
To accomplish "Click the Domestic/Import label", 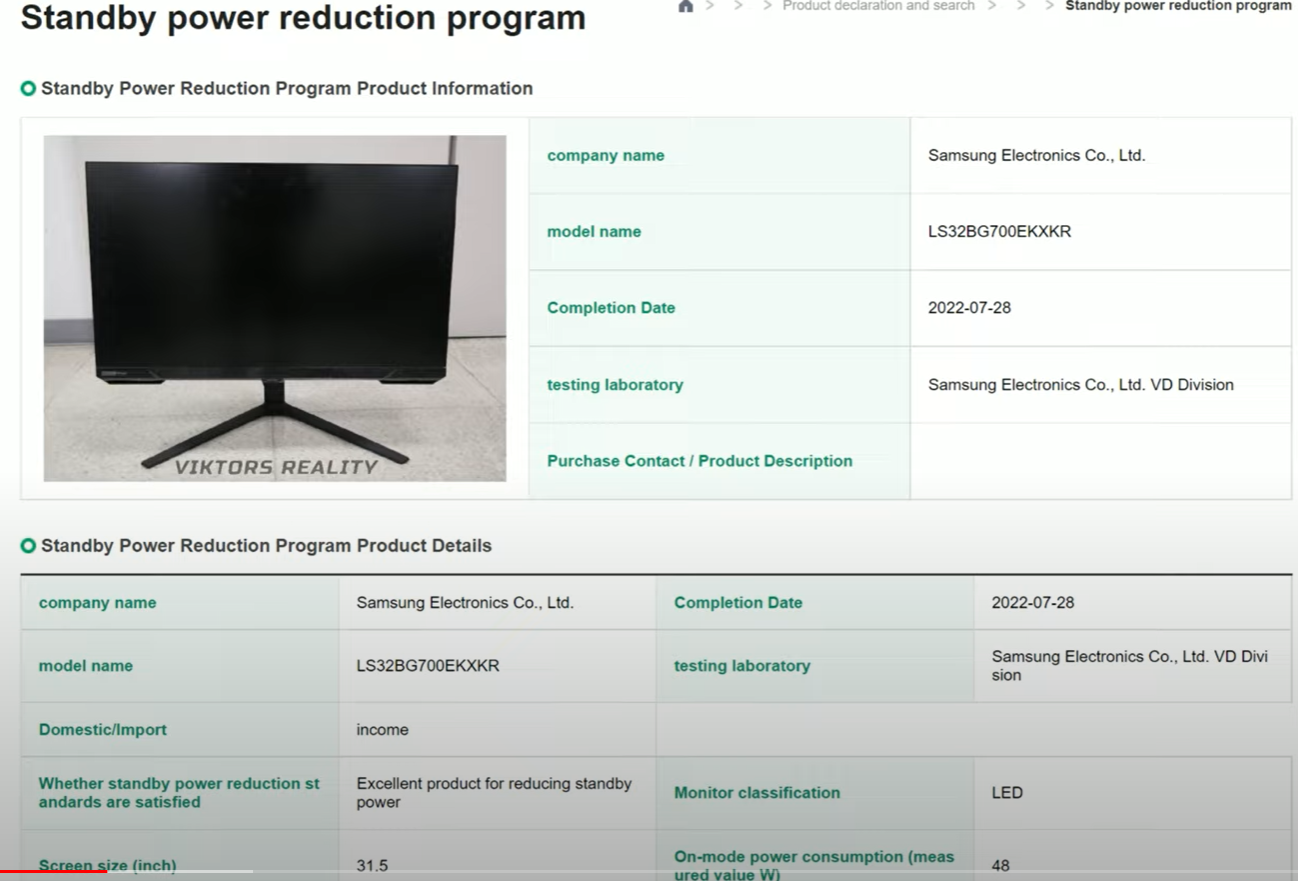I will point(103,730).
